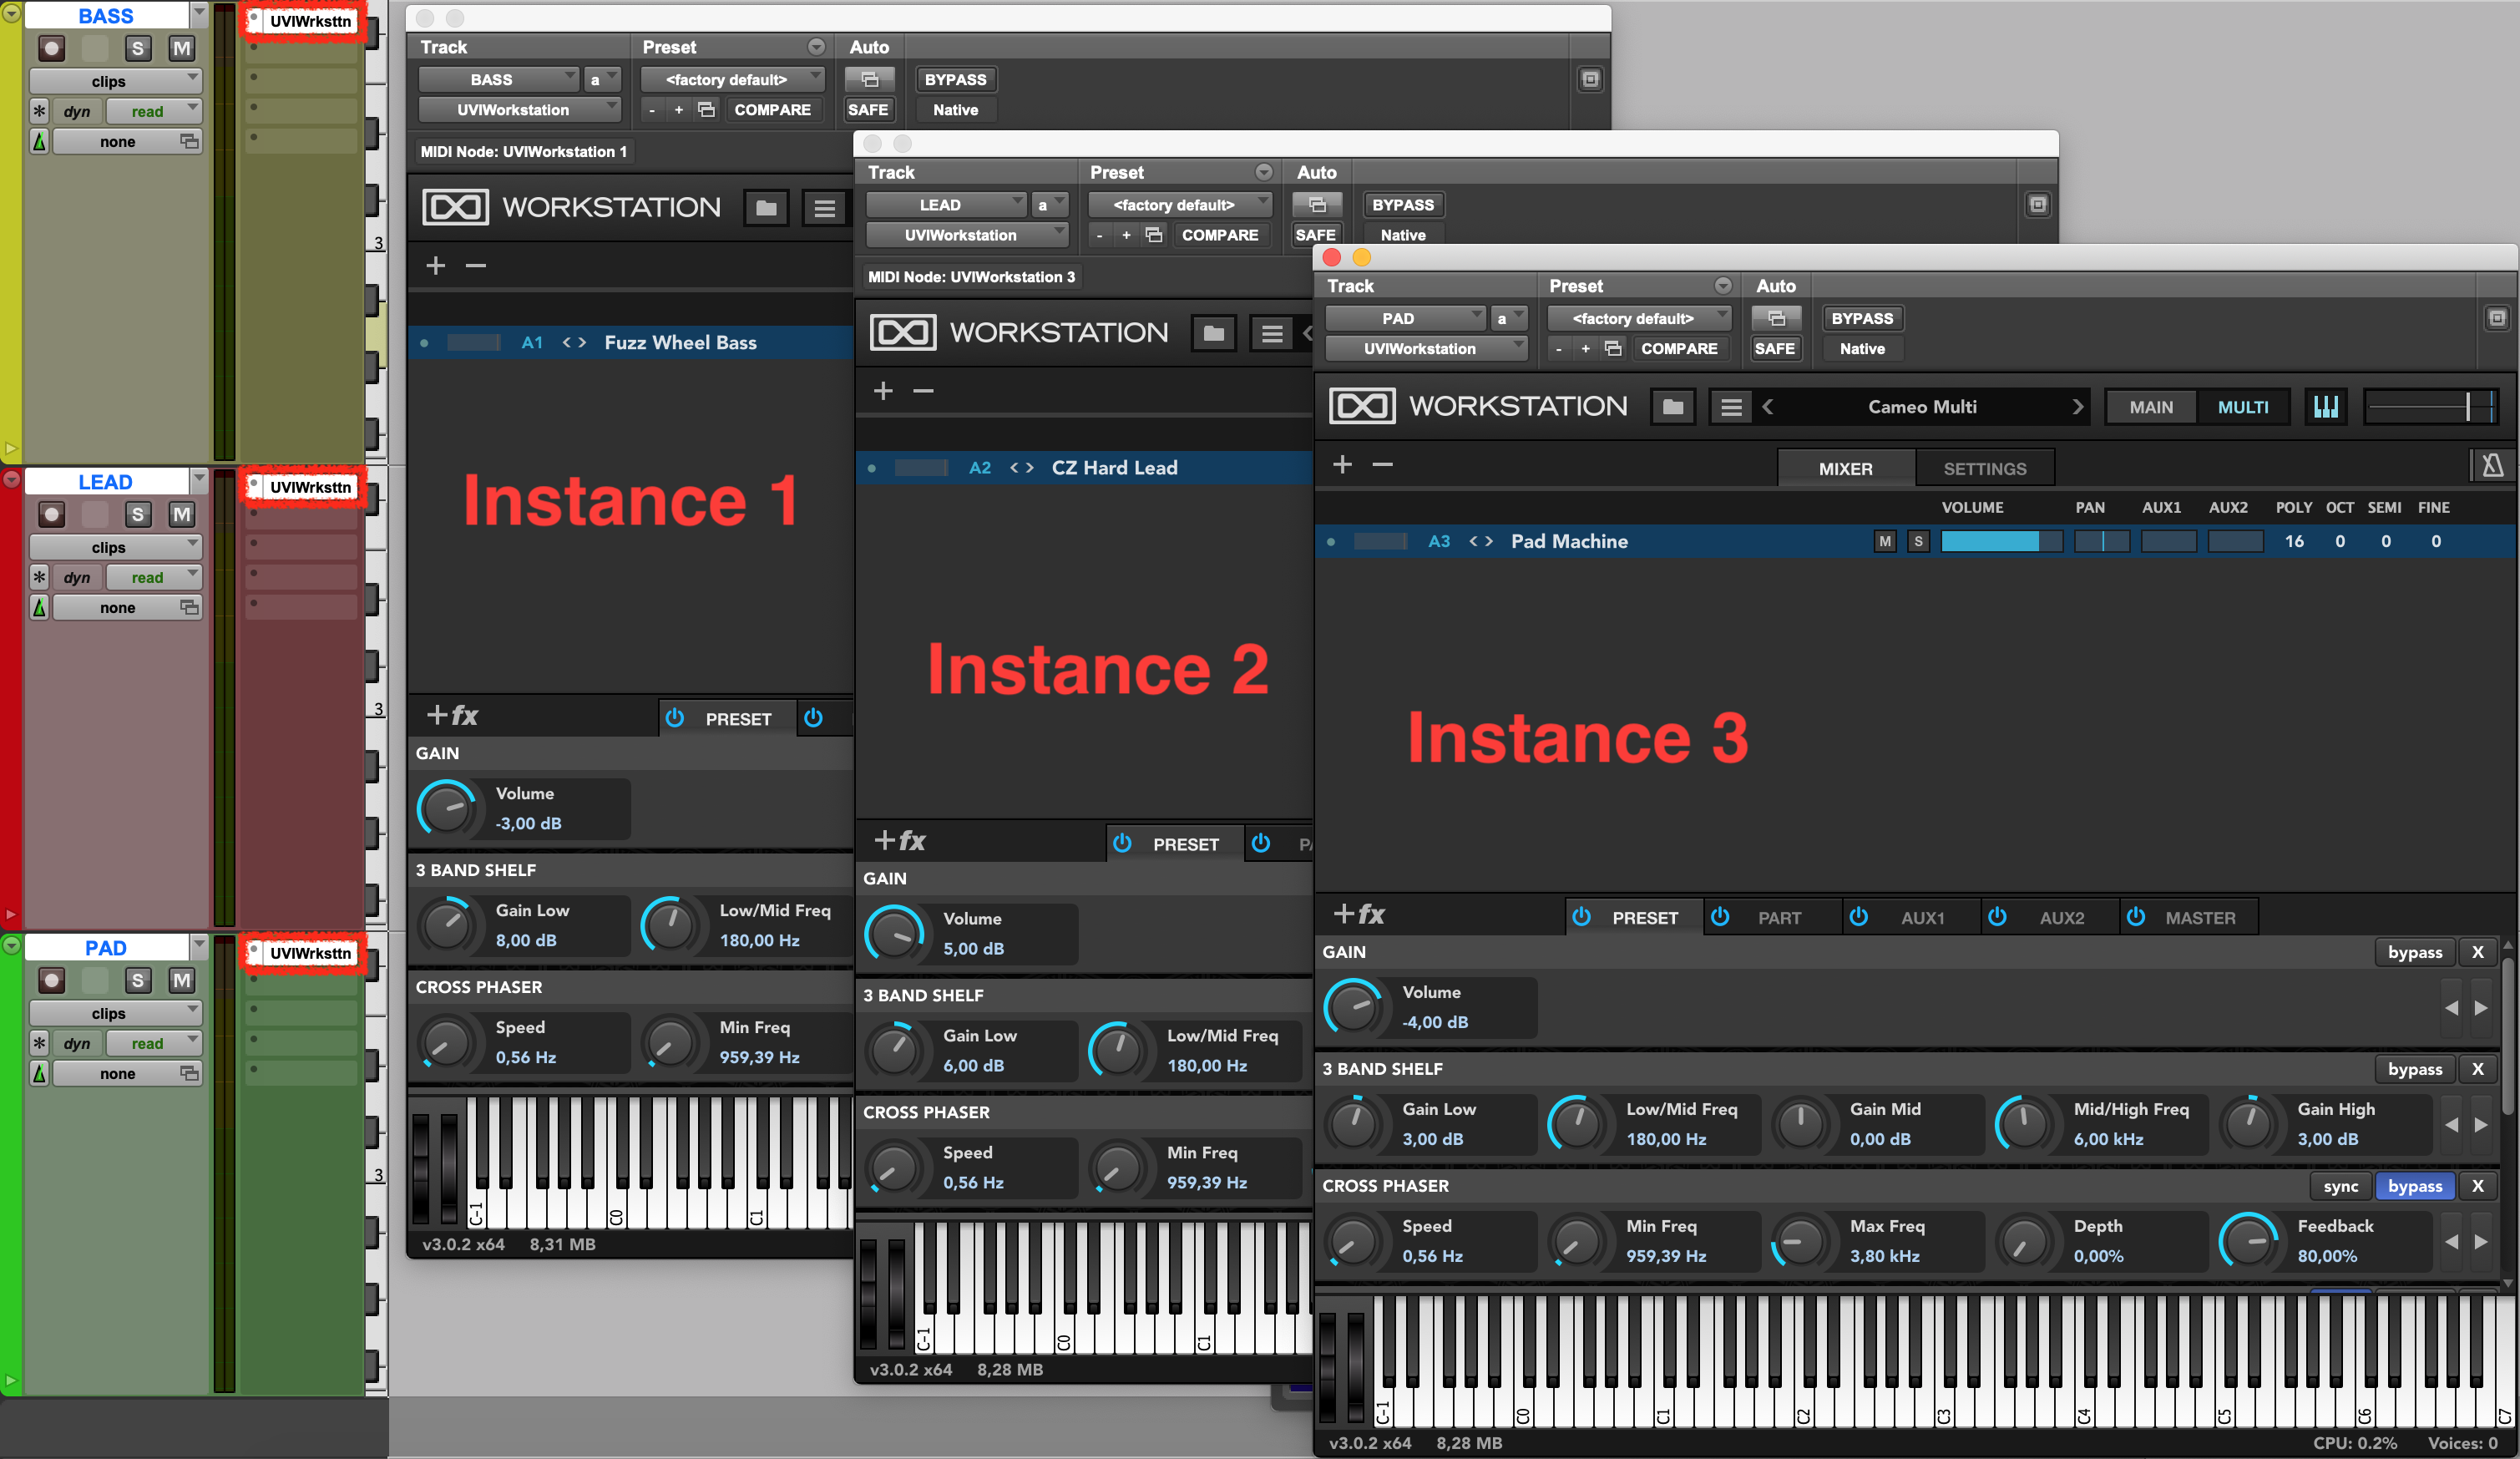Screen dimensions: 2520x1459
Task: Add effect with +fx in BASS window
Action: tap(452, 715)
